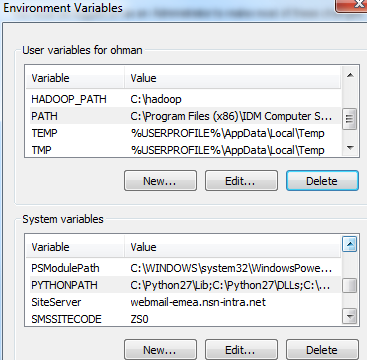The height and width of the screenshot is (360, 367).
Task: Click Delete under System variables
Action: pos(322,350)
